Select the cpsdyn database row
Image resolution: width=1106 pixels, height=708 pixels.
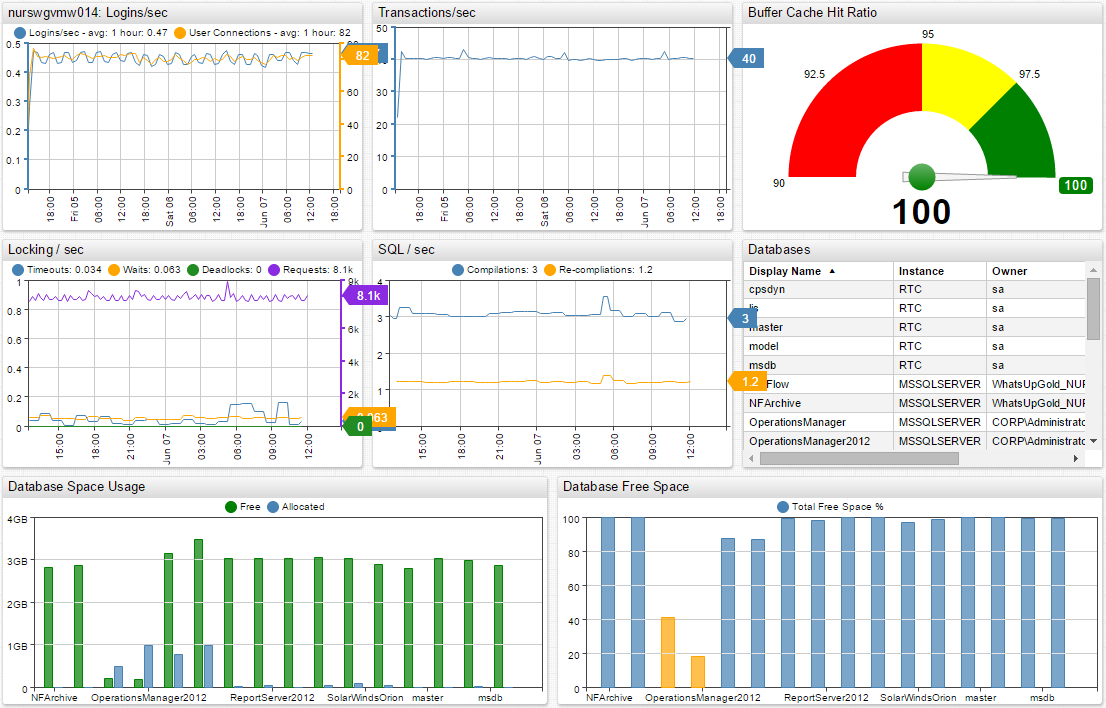click(x=768, y=289)
